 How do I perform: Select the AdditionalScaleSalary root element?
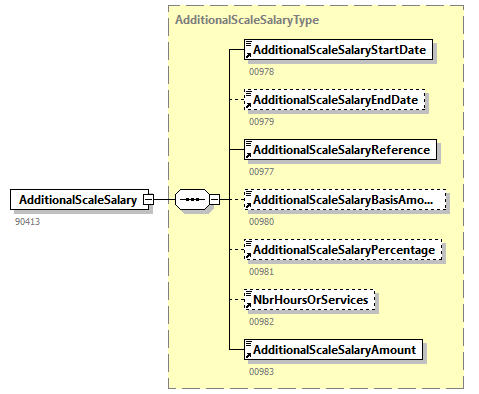[79, 200]
